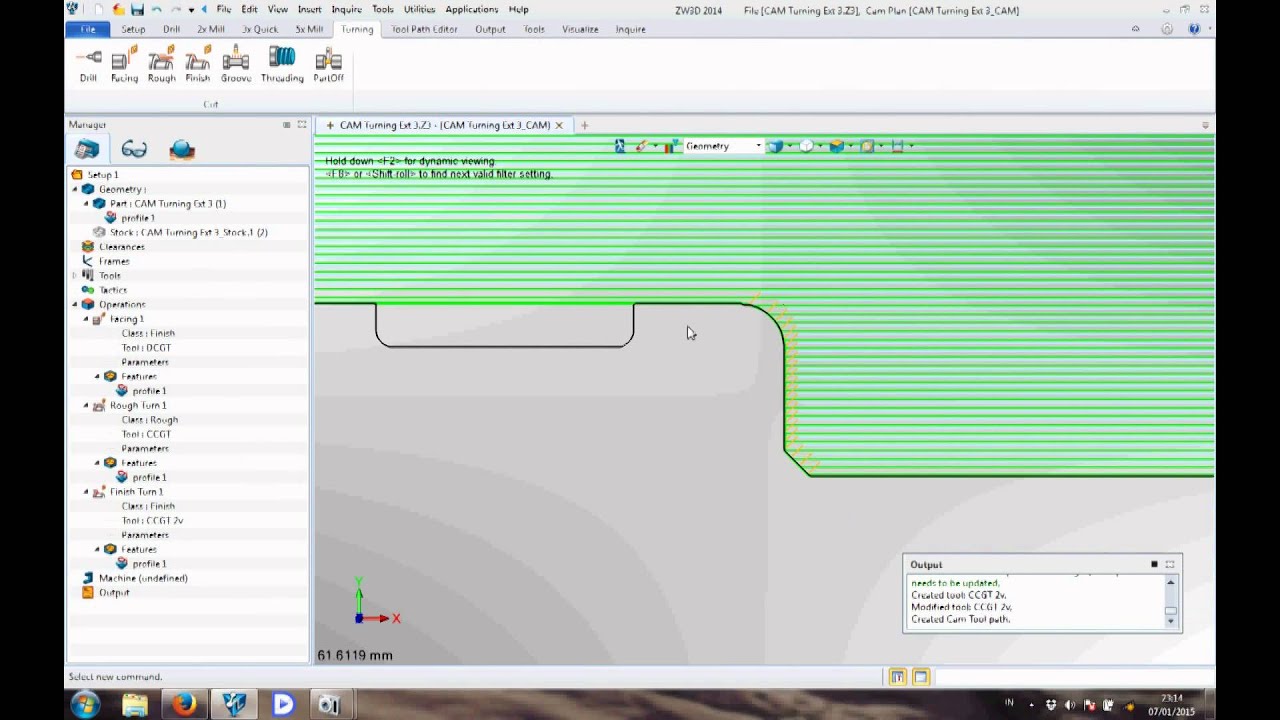The height and width of the screenshot is (720, 1280).
Task: Open Firefox from the taskbar
Action: [183, 705]
